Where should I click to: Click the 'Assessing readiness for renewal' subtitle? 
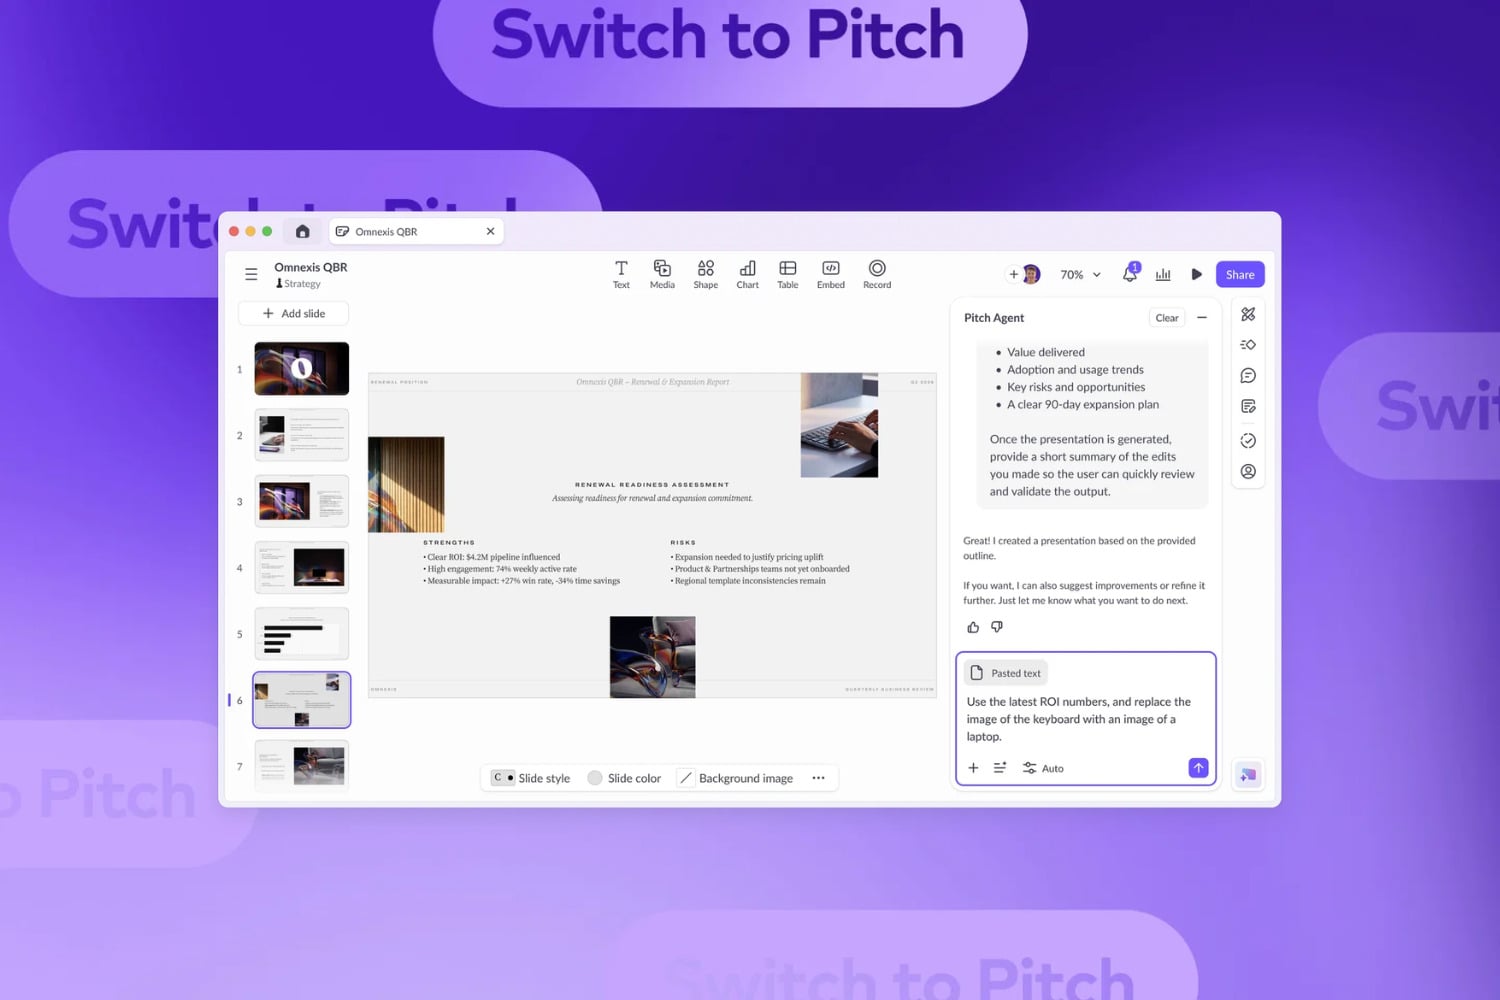click(652, 498)
